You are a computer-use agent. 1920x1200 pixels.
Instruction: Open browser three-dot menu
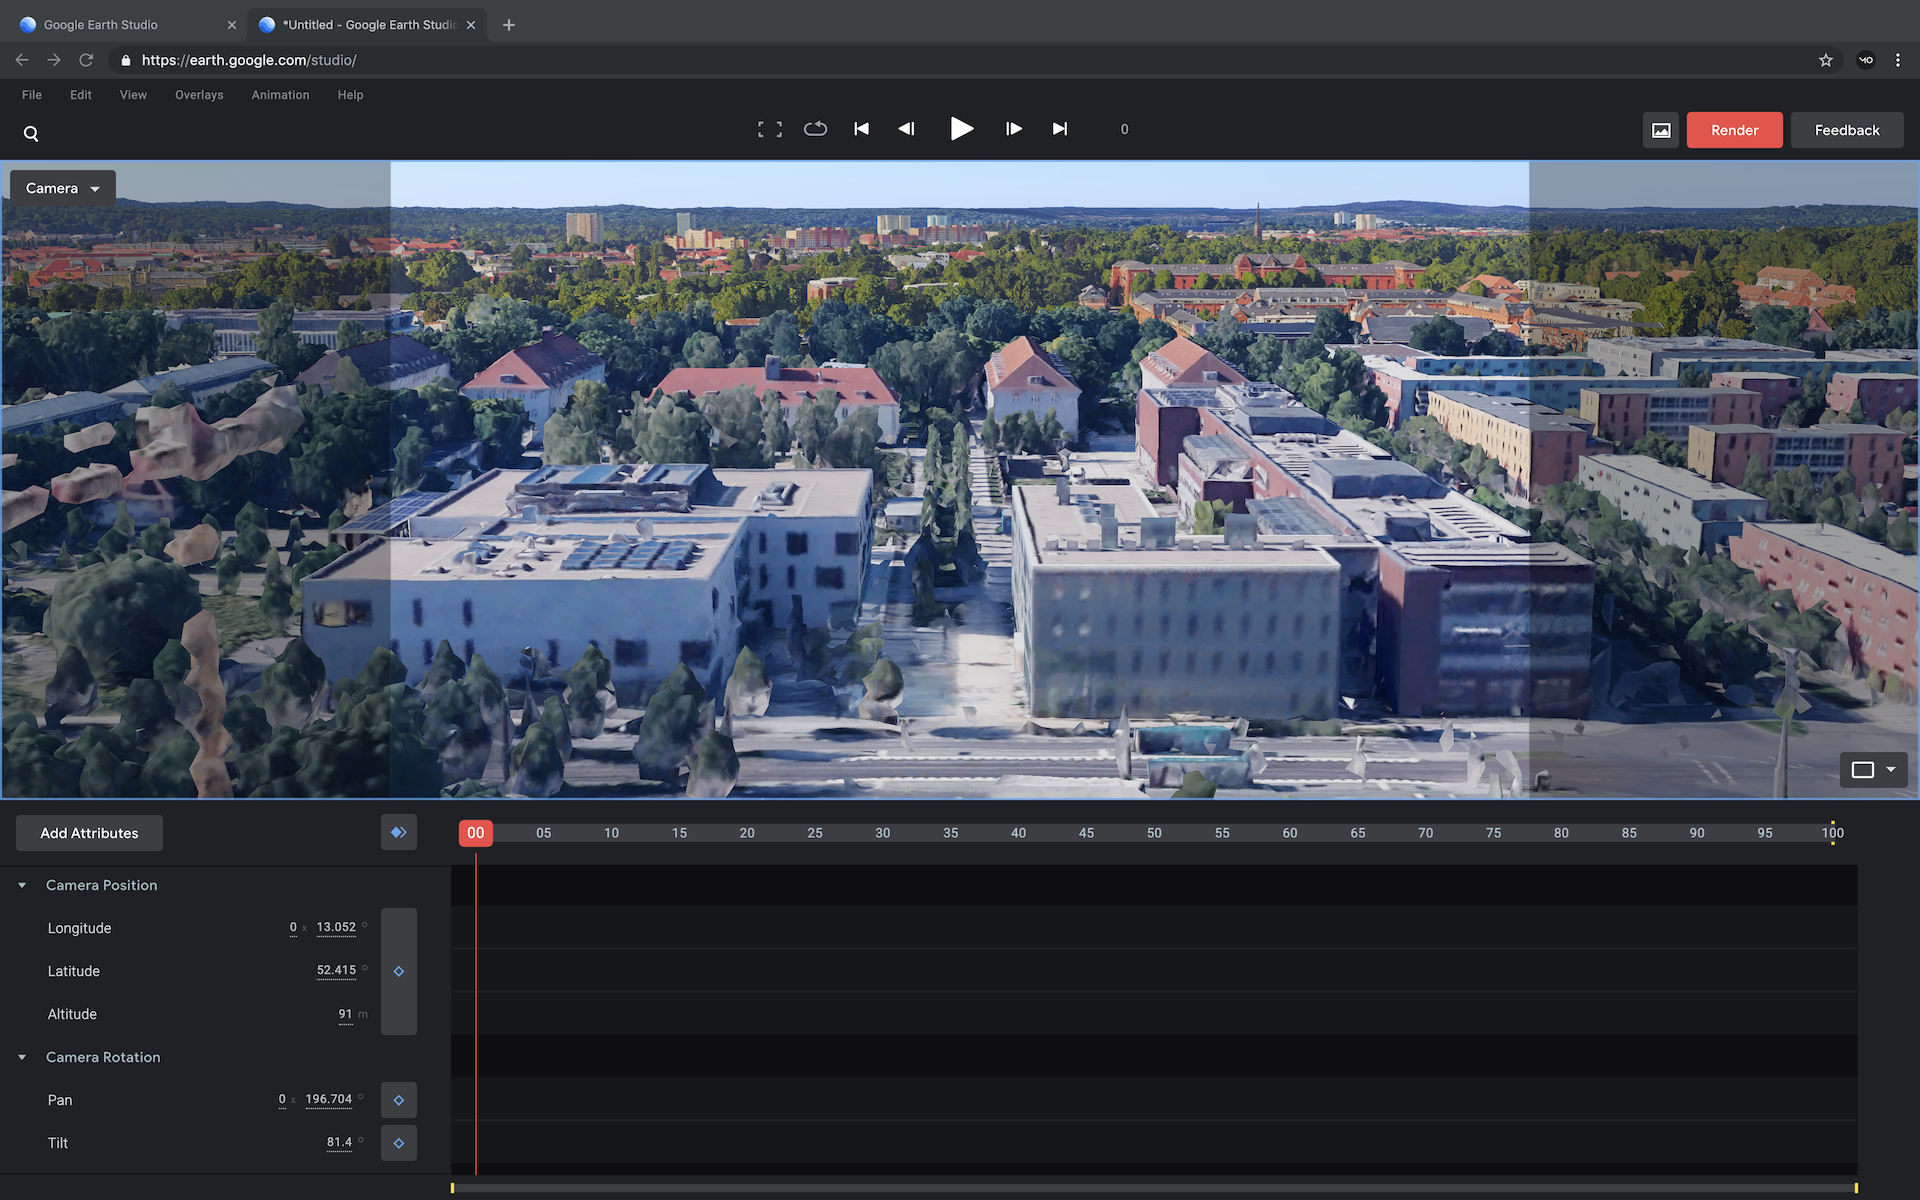click(x=1898, y=60)
